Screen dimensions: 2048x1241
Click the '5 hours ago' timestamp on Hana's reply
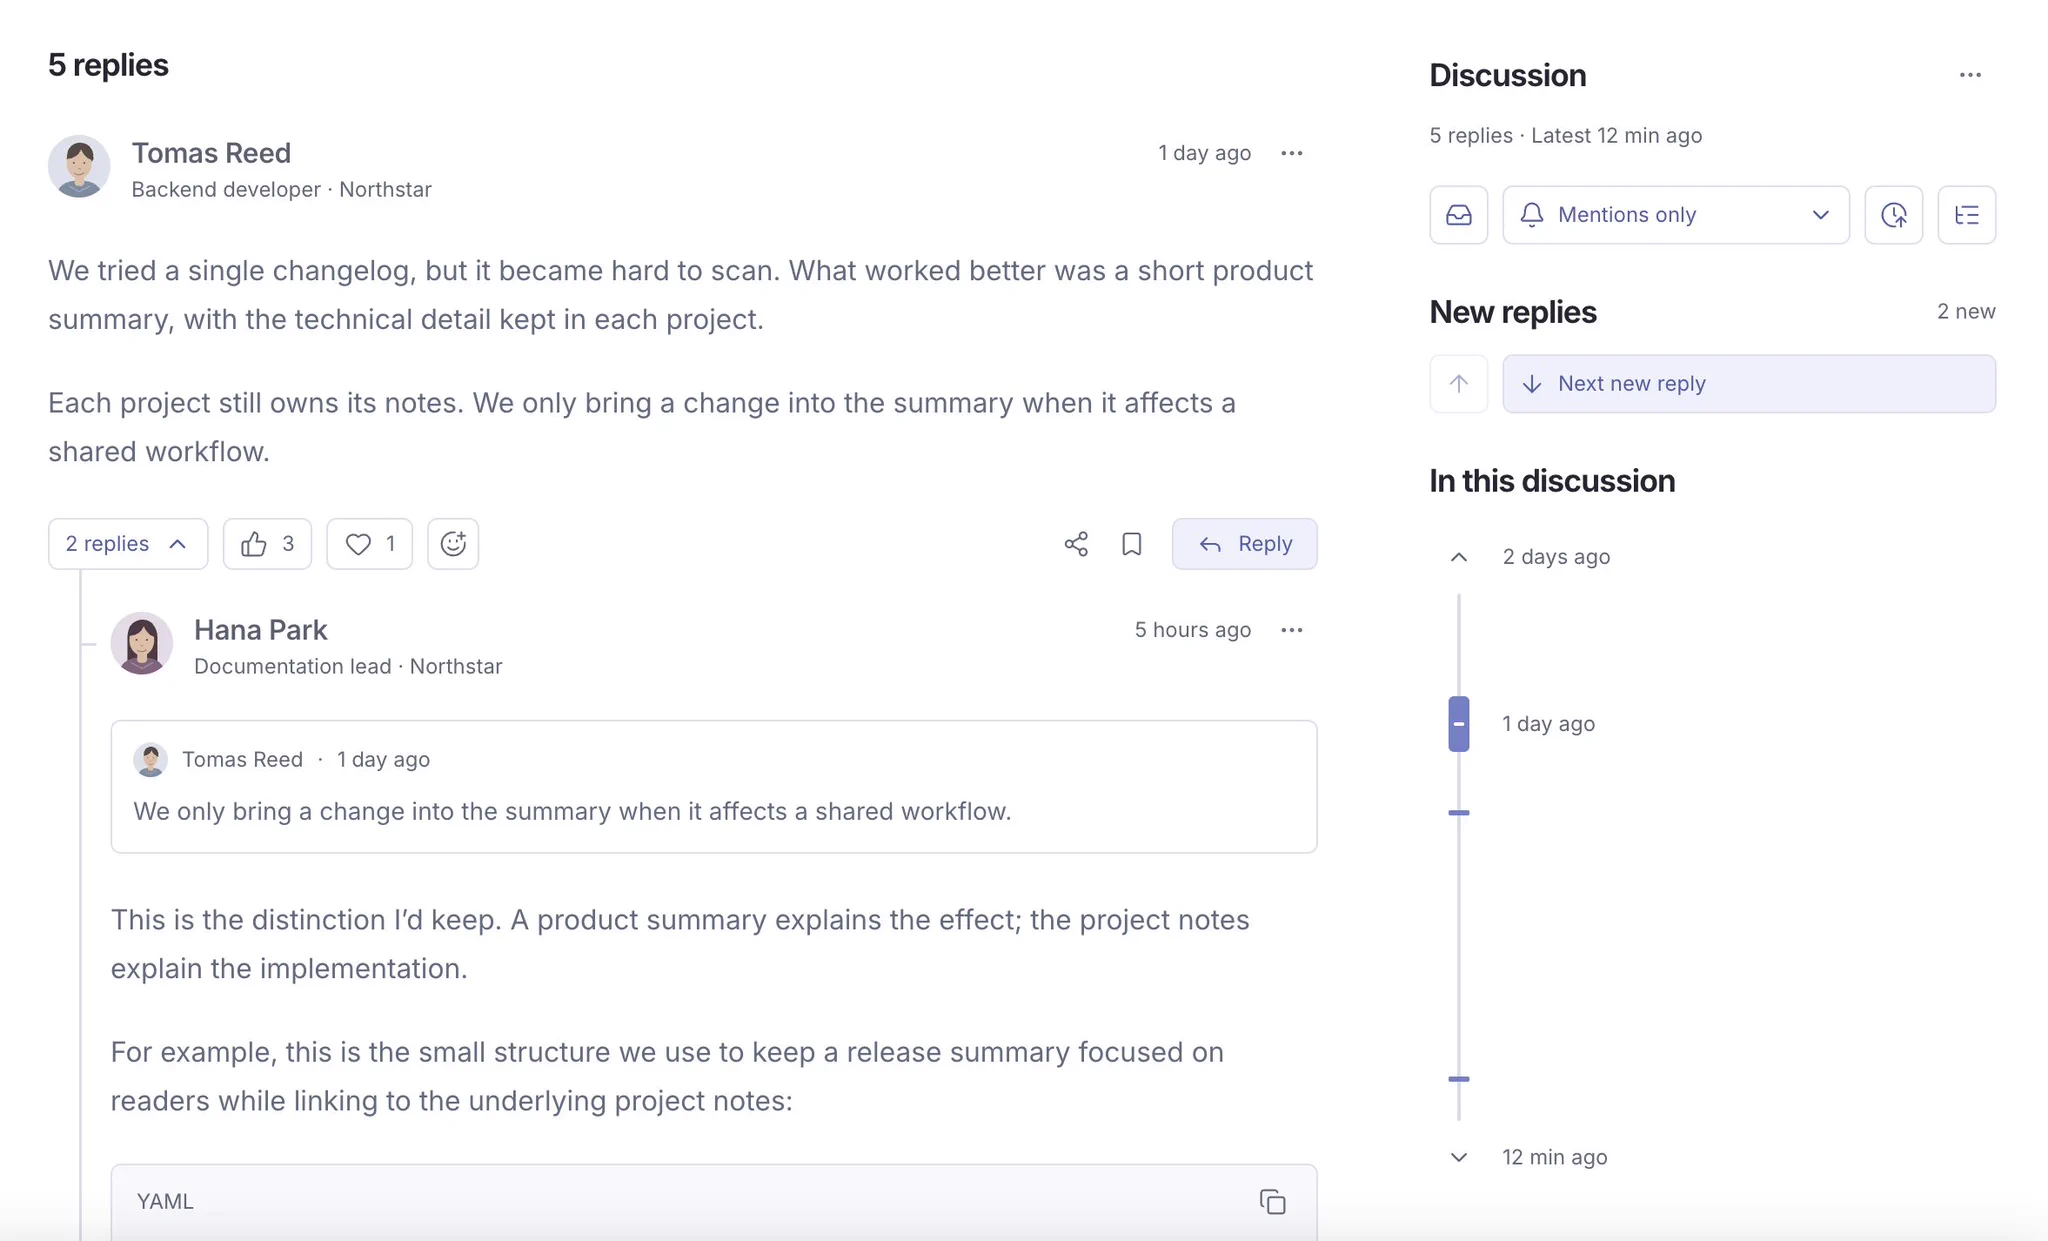[x=1192, y=630]
